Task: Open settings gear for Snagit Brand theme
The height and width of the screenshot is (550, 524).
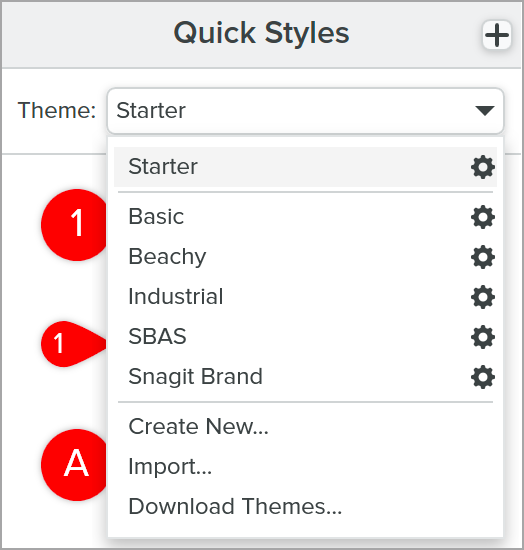Action: pyautogui.click(x=483, y=377)
